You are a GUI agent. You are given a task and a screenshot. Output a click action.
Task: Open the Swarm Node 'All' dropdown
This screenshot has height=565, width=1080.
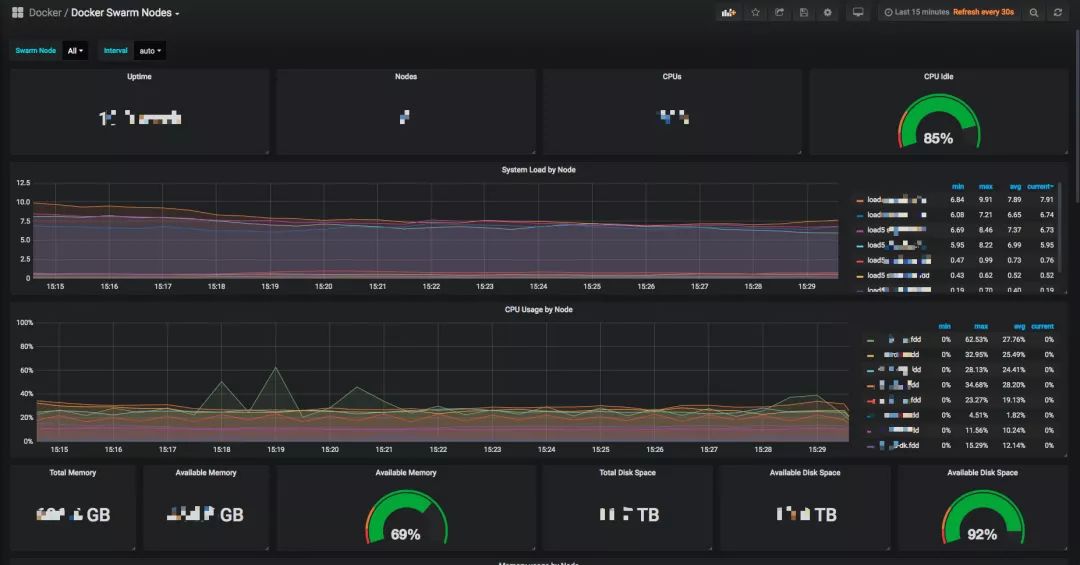click(x=75, y=50)
